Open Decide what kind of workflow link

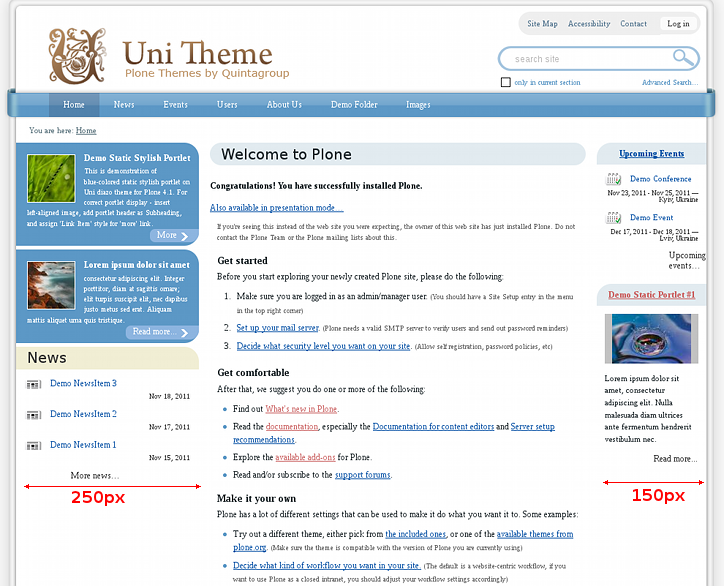pyautogui.click(x=326, y=565)
